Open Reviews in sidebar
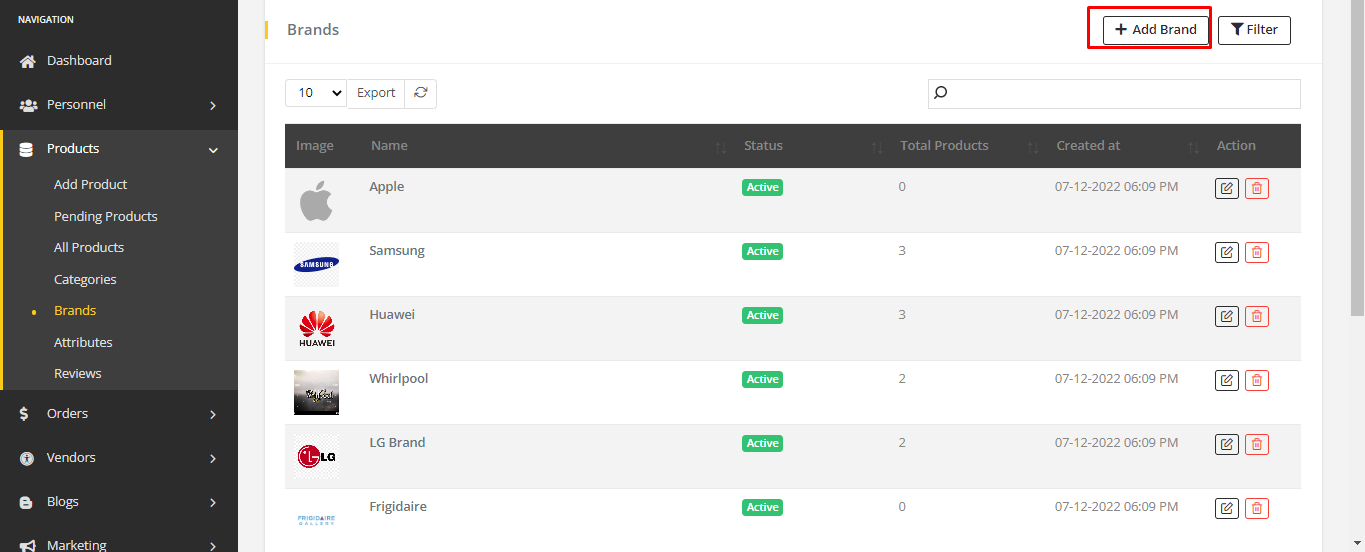This screenshot has height=552, width=1365. pos(78,374)
